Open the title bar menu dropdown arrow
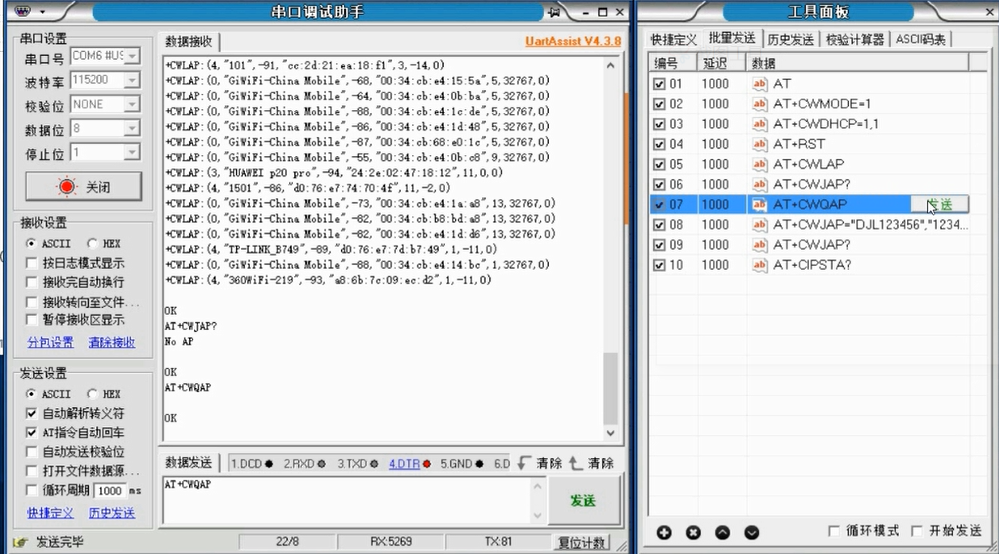 click(43, 11)
